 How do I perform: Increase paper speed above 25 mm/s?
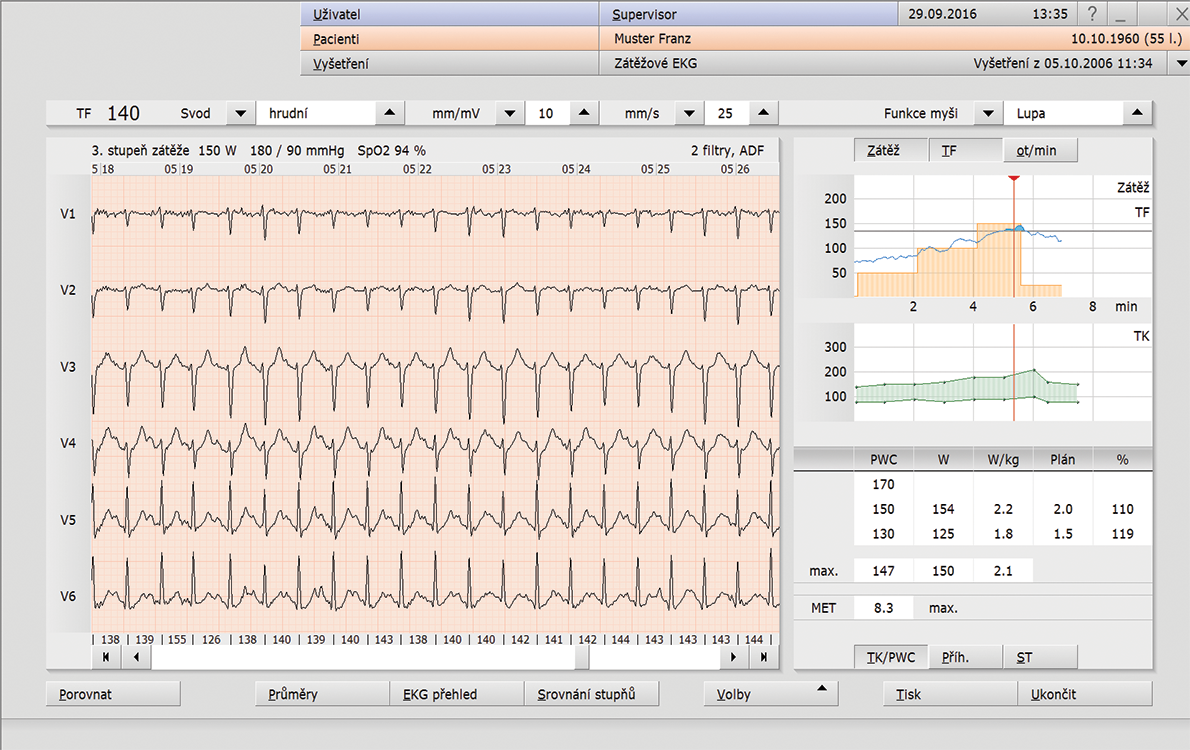point(762,113)
